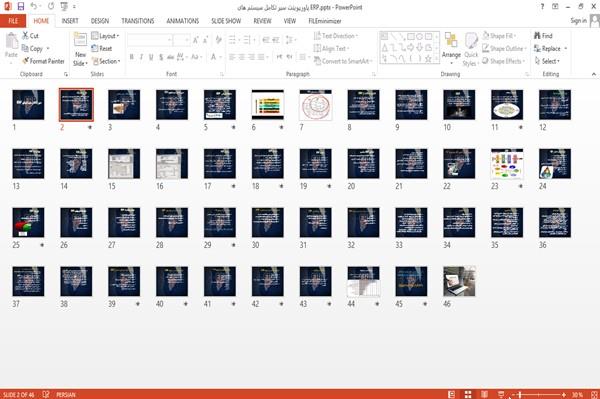This screenshot has height=399, width=600.
Task: Open the font size combo box
Action: 181,40
